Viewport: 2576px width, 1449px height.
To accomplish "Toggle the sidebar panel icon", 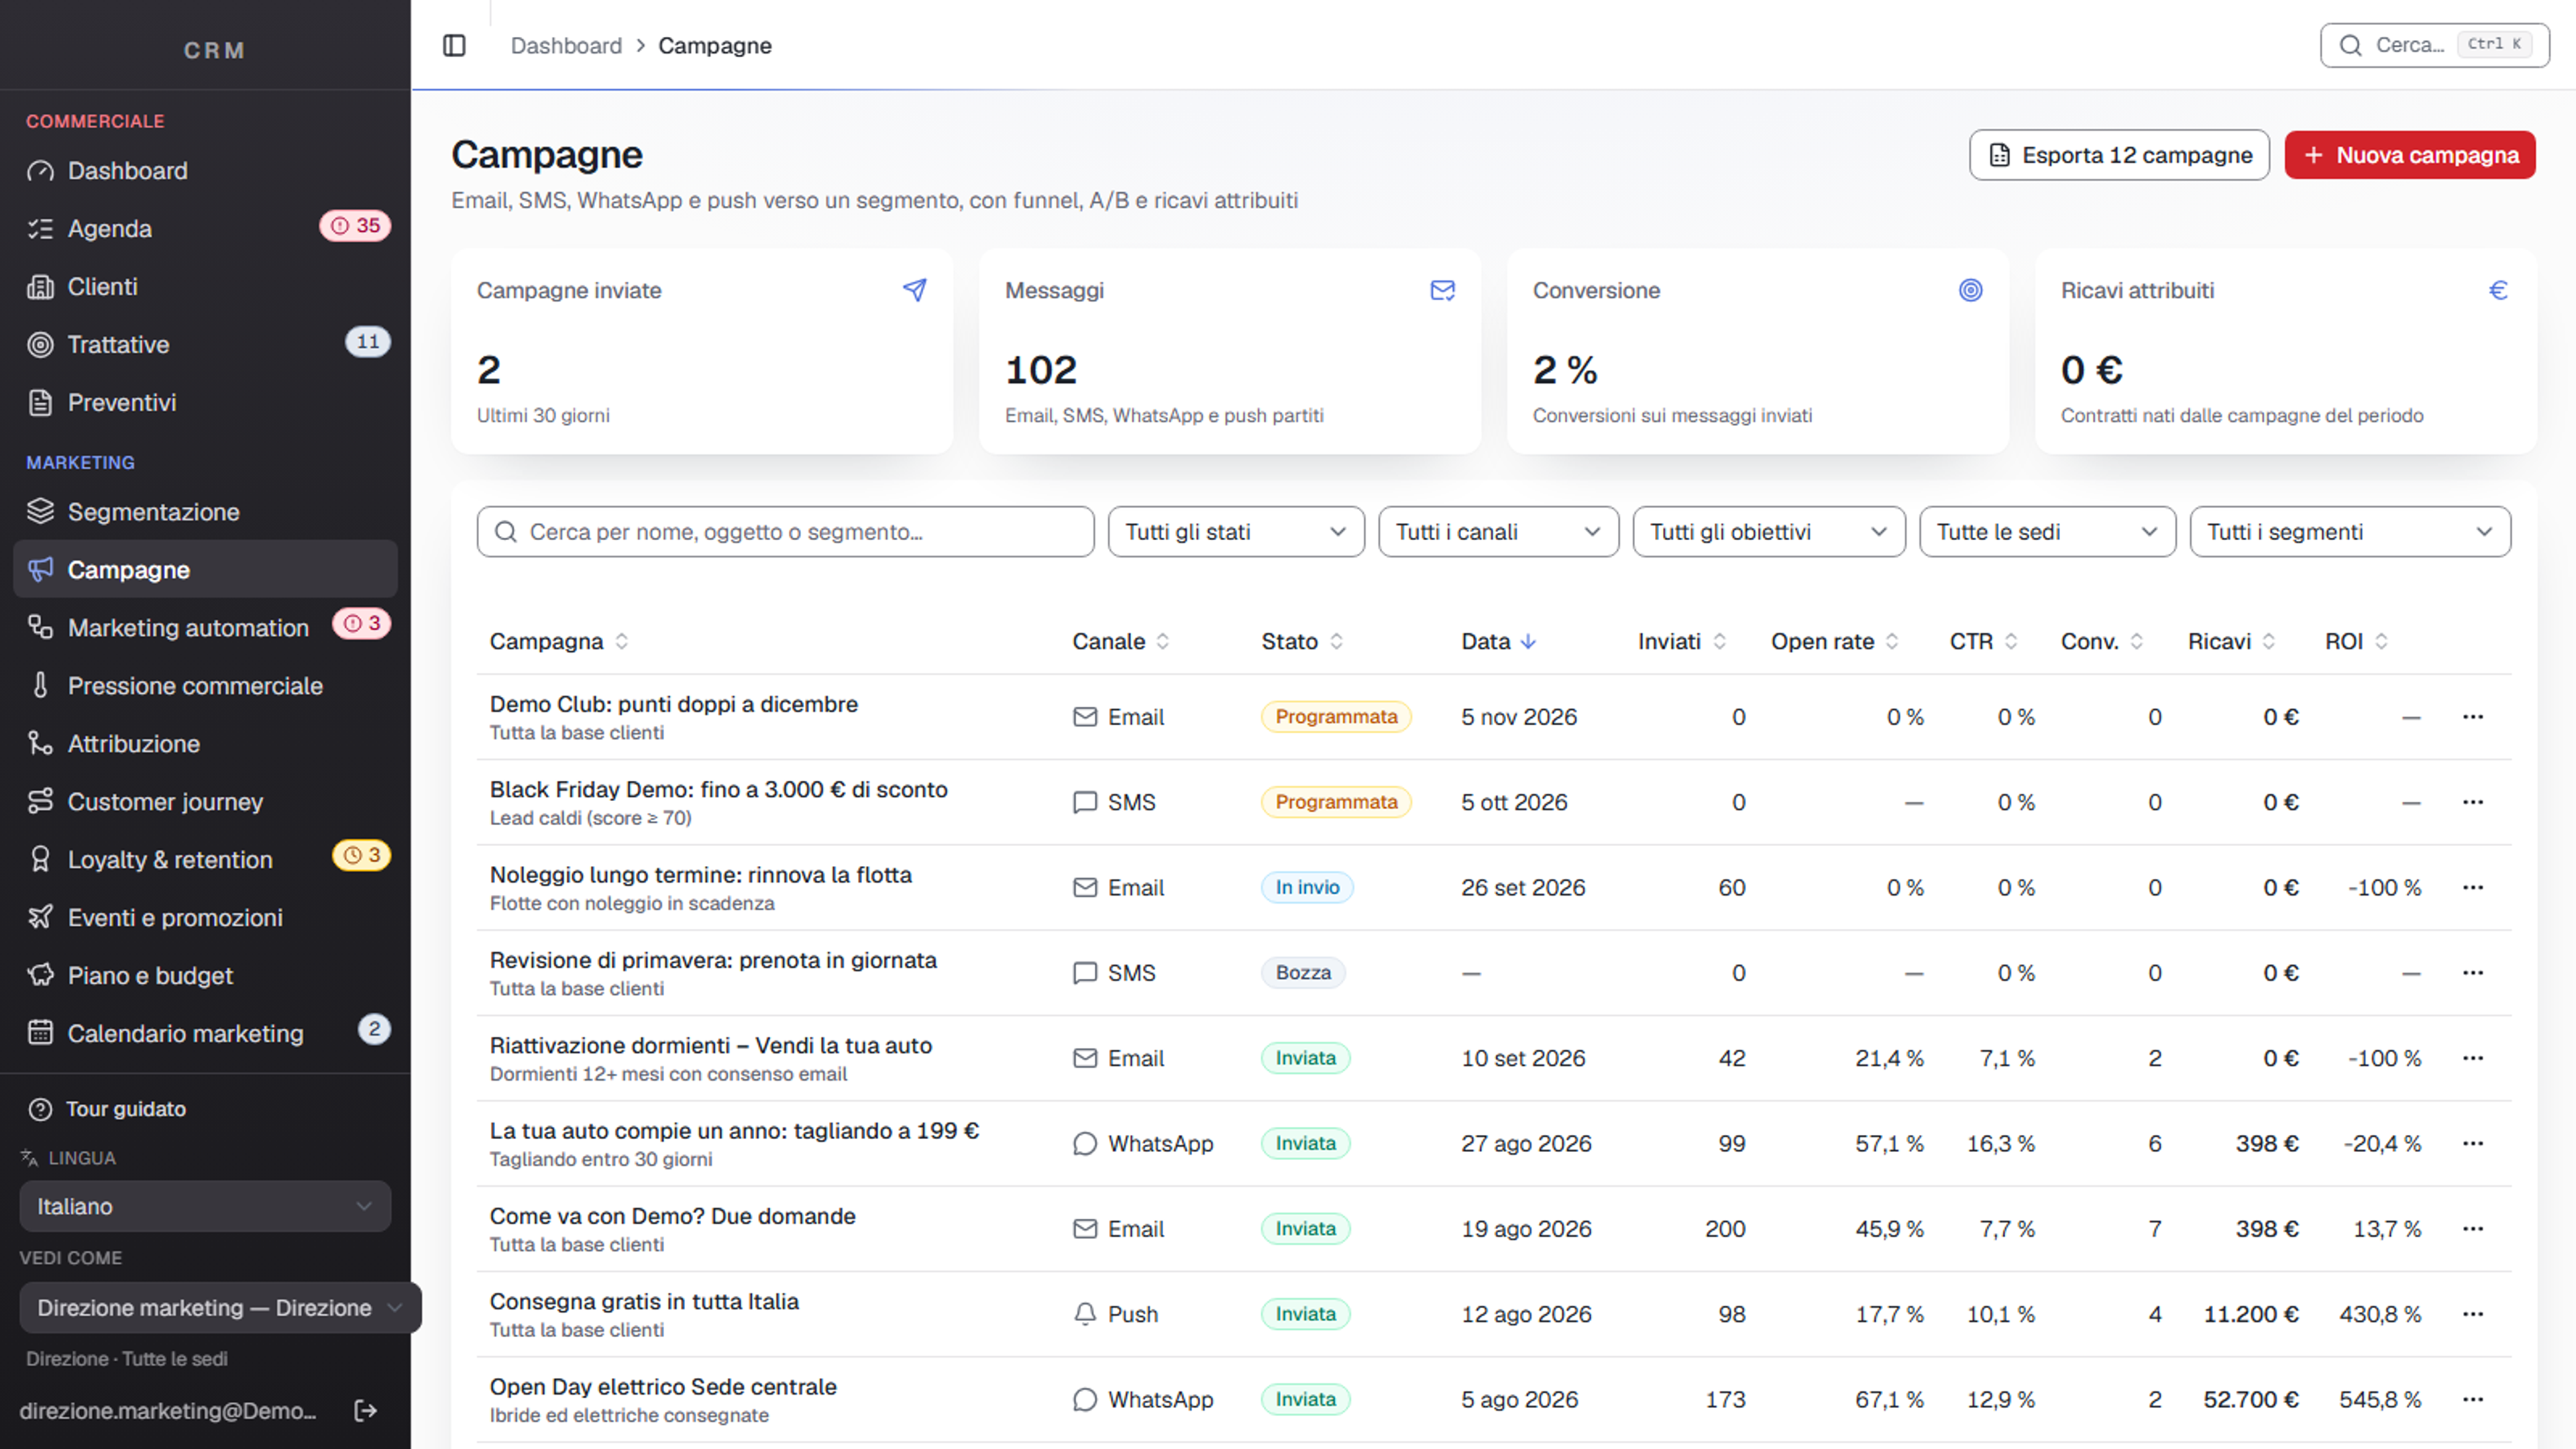I will (454, 46).
